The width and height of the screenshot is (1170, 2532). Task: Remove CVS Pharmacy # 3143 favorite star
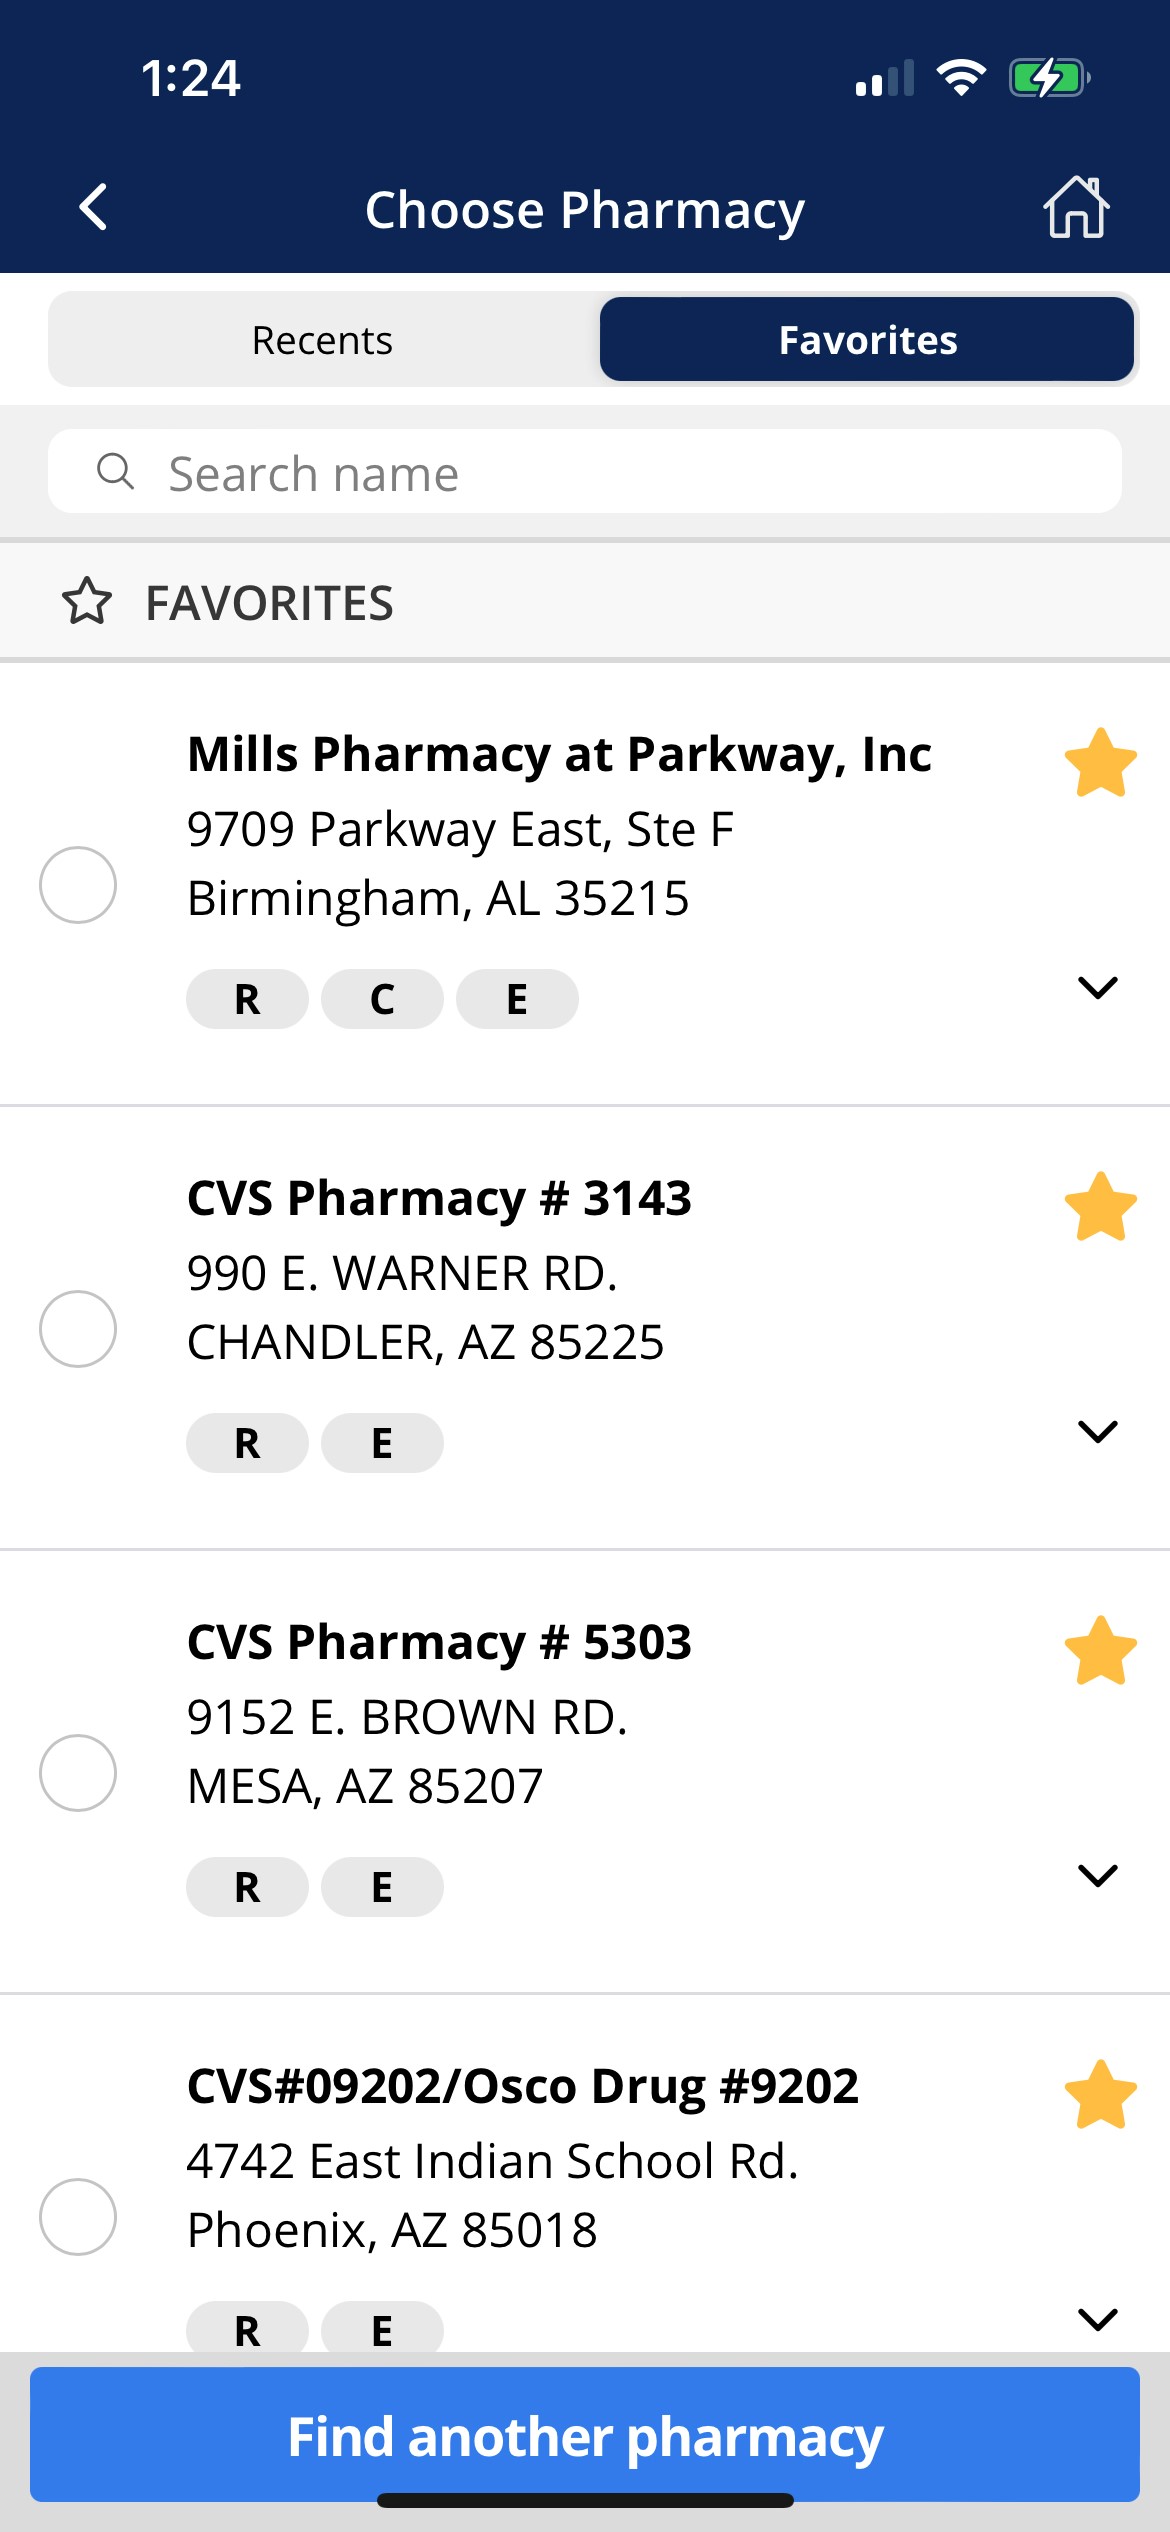(x=1100, y=1207)
